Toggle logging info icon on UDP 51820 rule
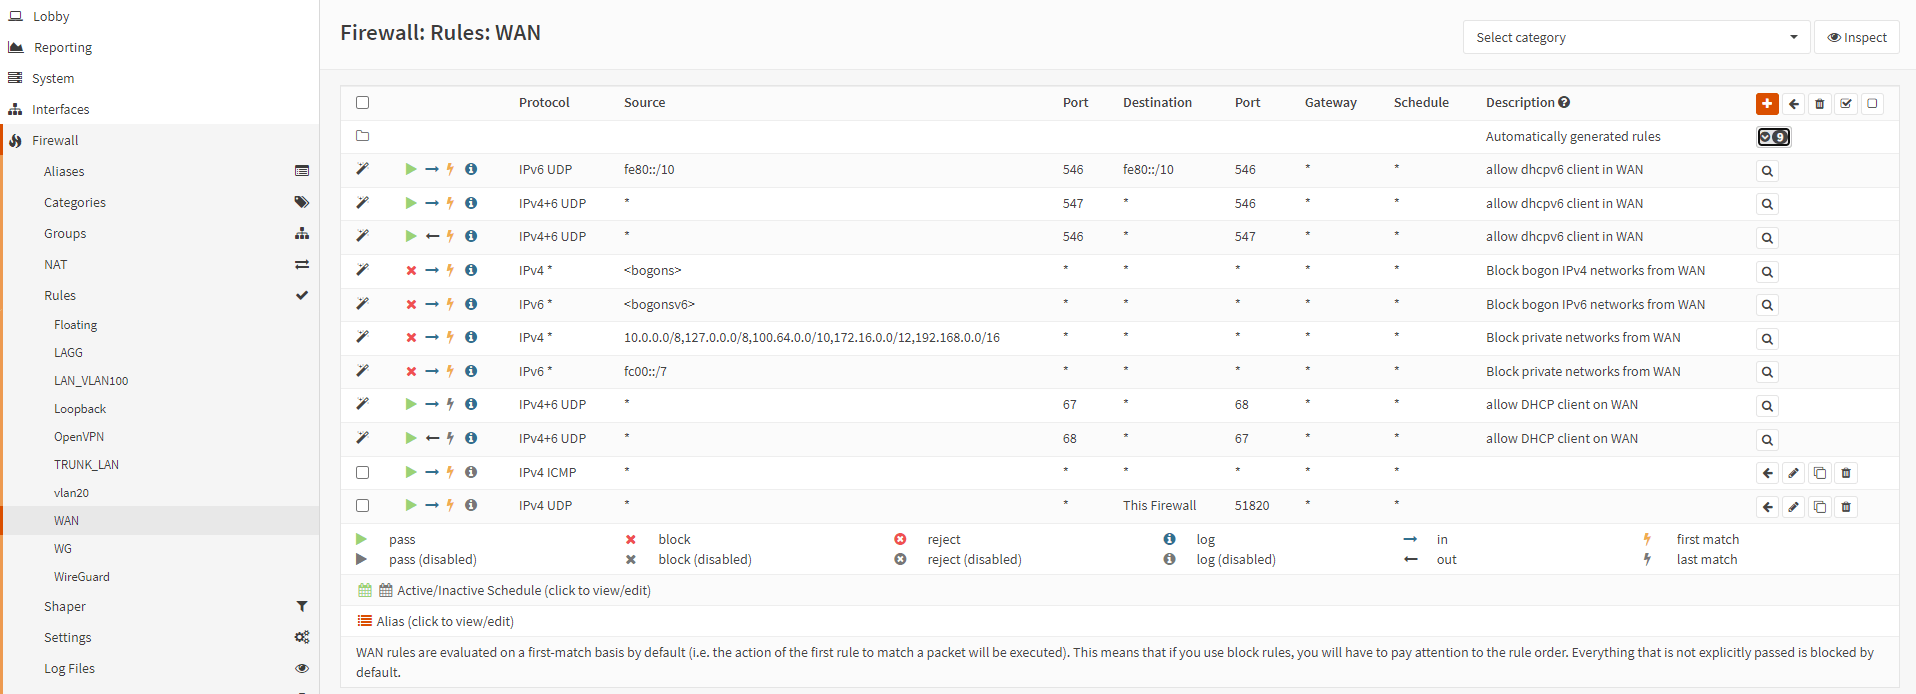Viewport: 1916px width, 694px height. (471, 505)
